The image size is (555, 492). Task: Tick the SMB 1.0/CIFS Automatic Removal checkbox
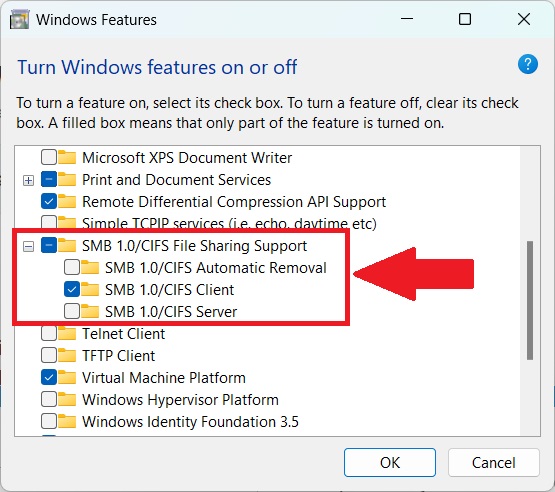72,268
